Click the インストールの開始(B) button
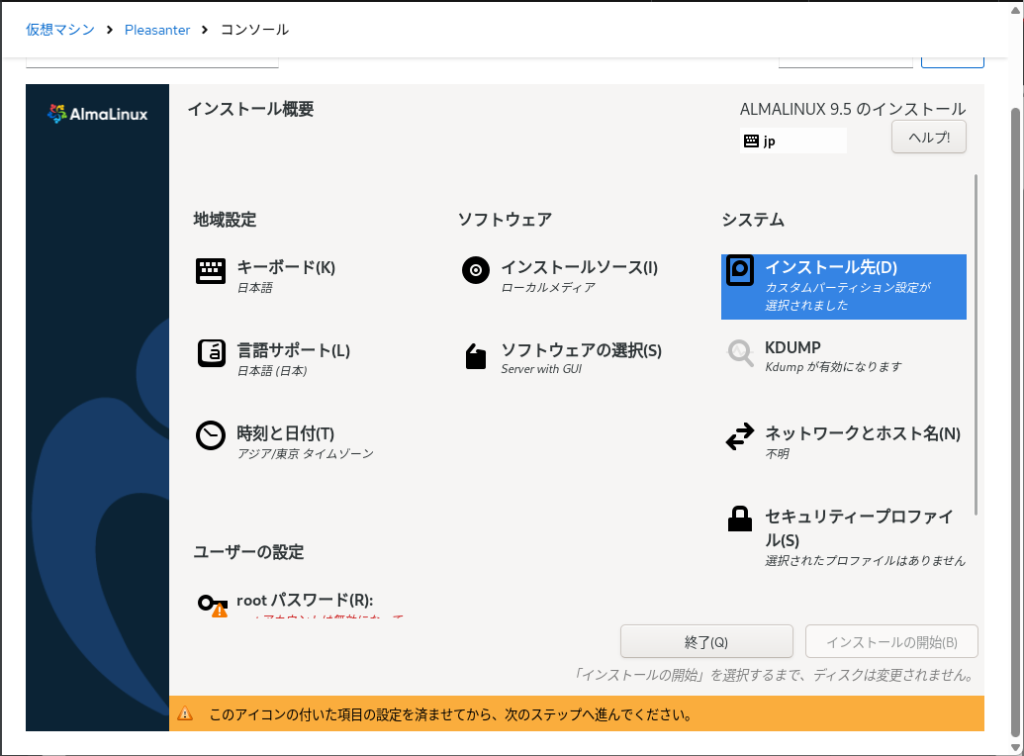The height and width of the screenshot is (756, 1024). 892,642
